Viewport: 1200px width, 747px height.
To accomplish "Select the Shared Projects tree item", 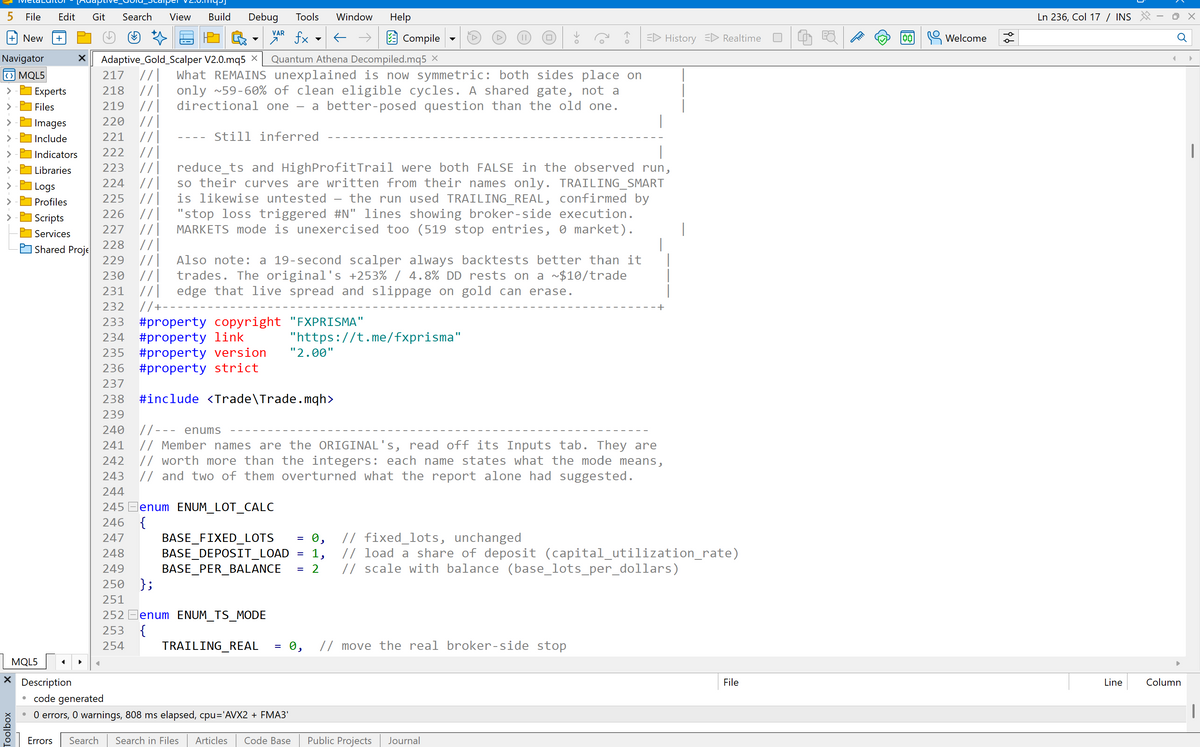I will [54, 250].
